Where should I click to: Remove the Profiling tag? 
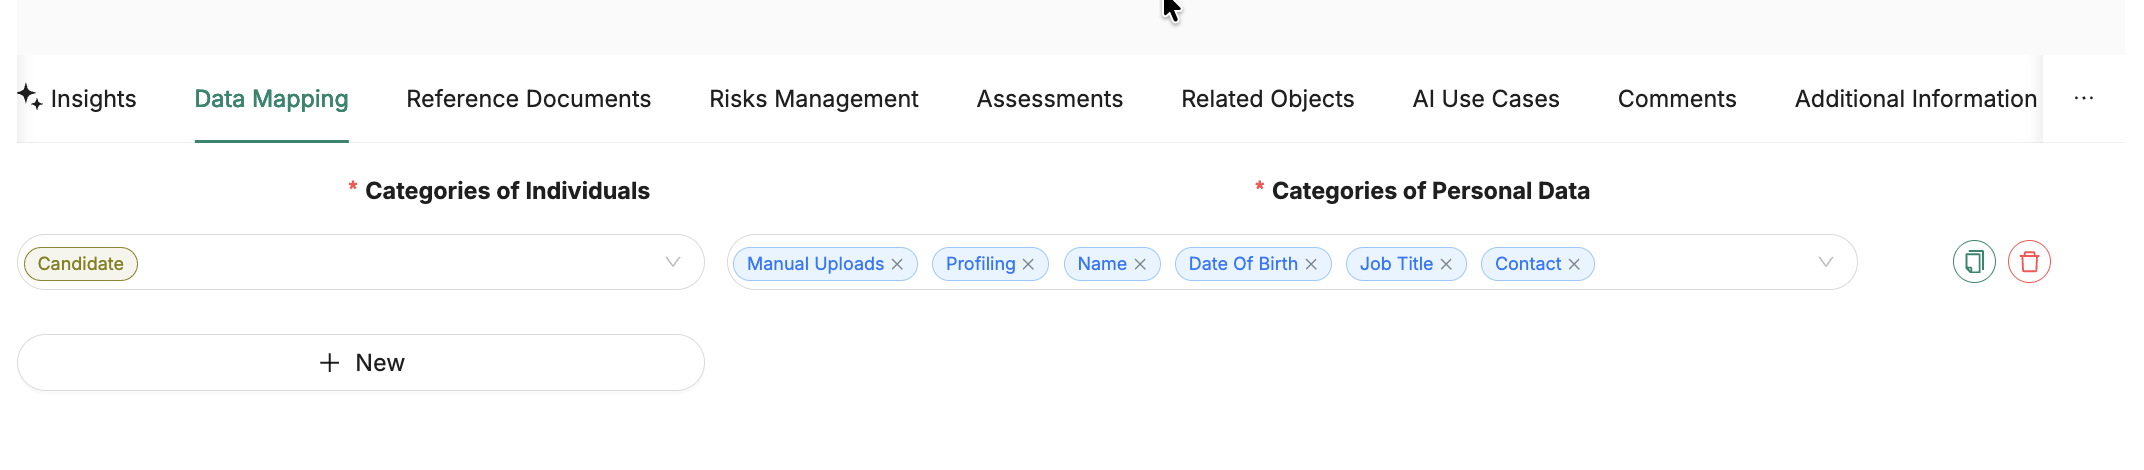point(1028,264)
